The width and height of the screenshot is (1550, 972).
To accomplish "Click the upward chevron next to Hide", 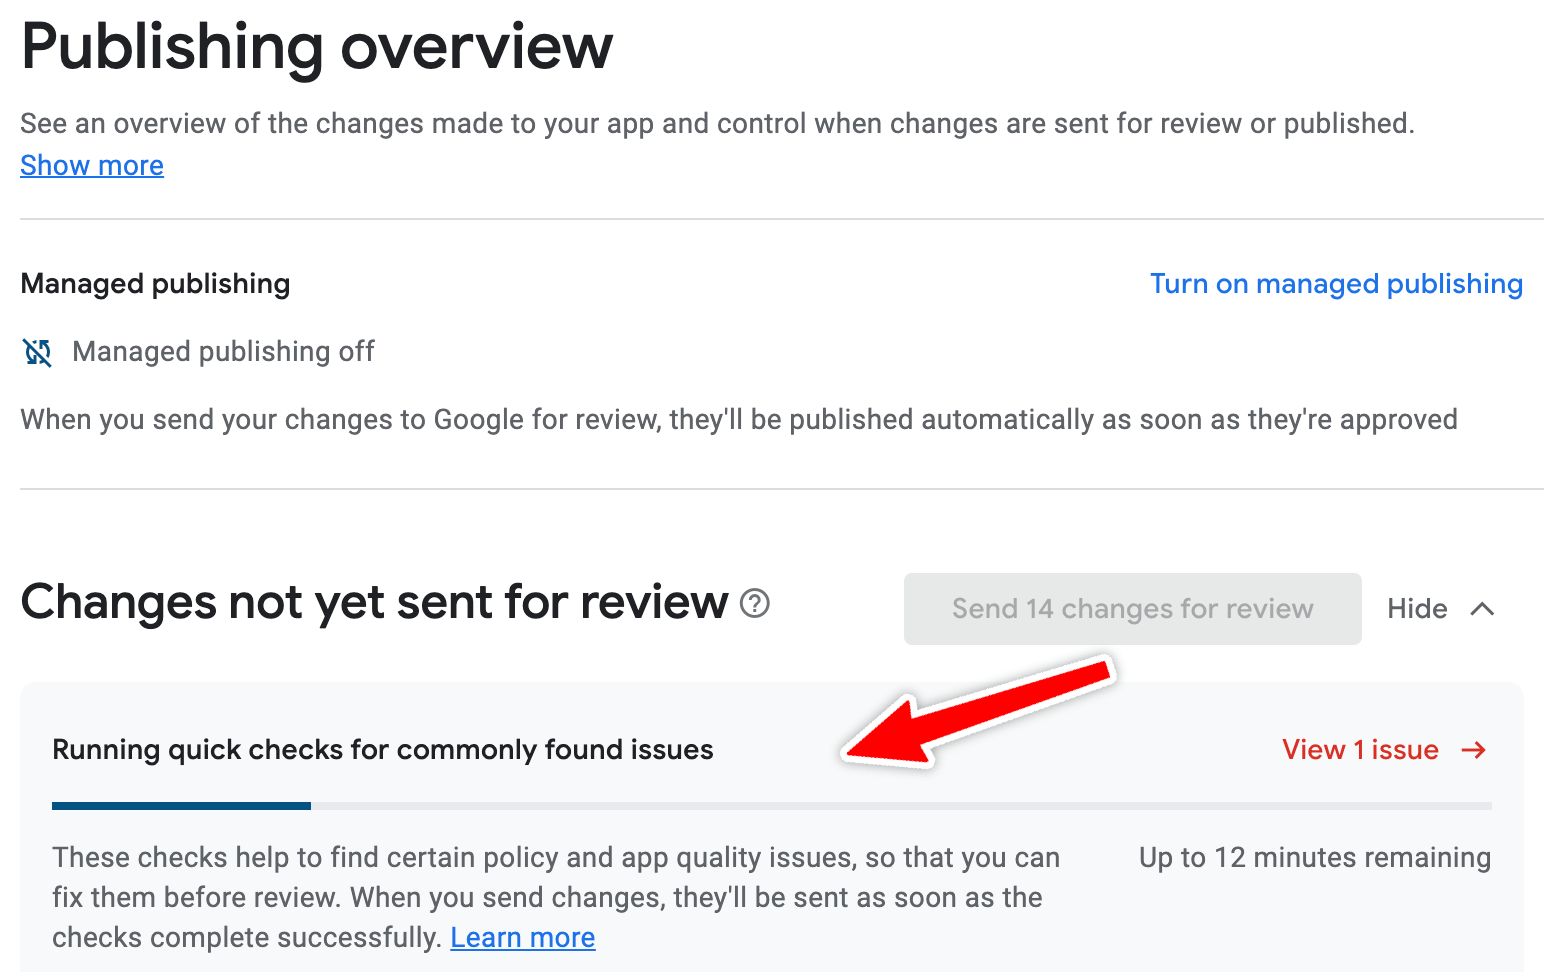I will click(1483, 609).
